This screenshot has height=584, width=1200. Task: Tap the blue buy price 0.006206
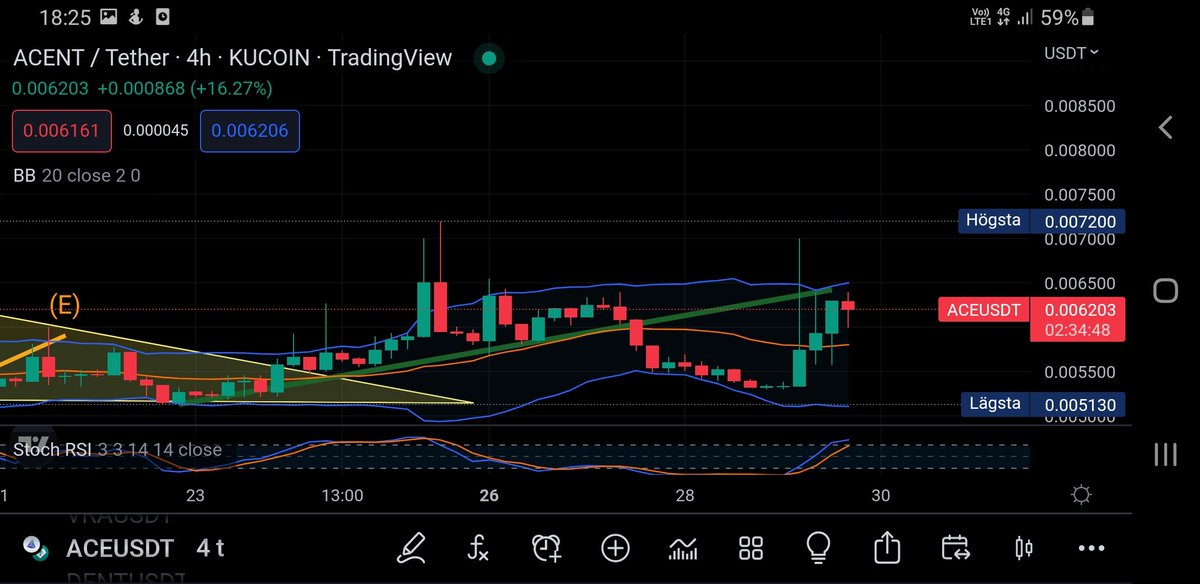(x=249, y=131)
